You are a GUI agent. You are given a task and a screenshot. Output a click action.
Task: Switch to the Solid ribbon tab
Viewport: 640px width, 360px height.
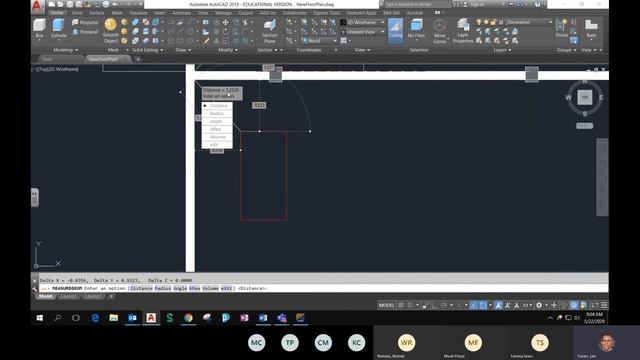77,13
